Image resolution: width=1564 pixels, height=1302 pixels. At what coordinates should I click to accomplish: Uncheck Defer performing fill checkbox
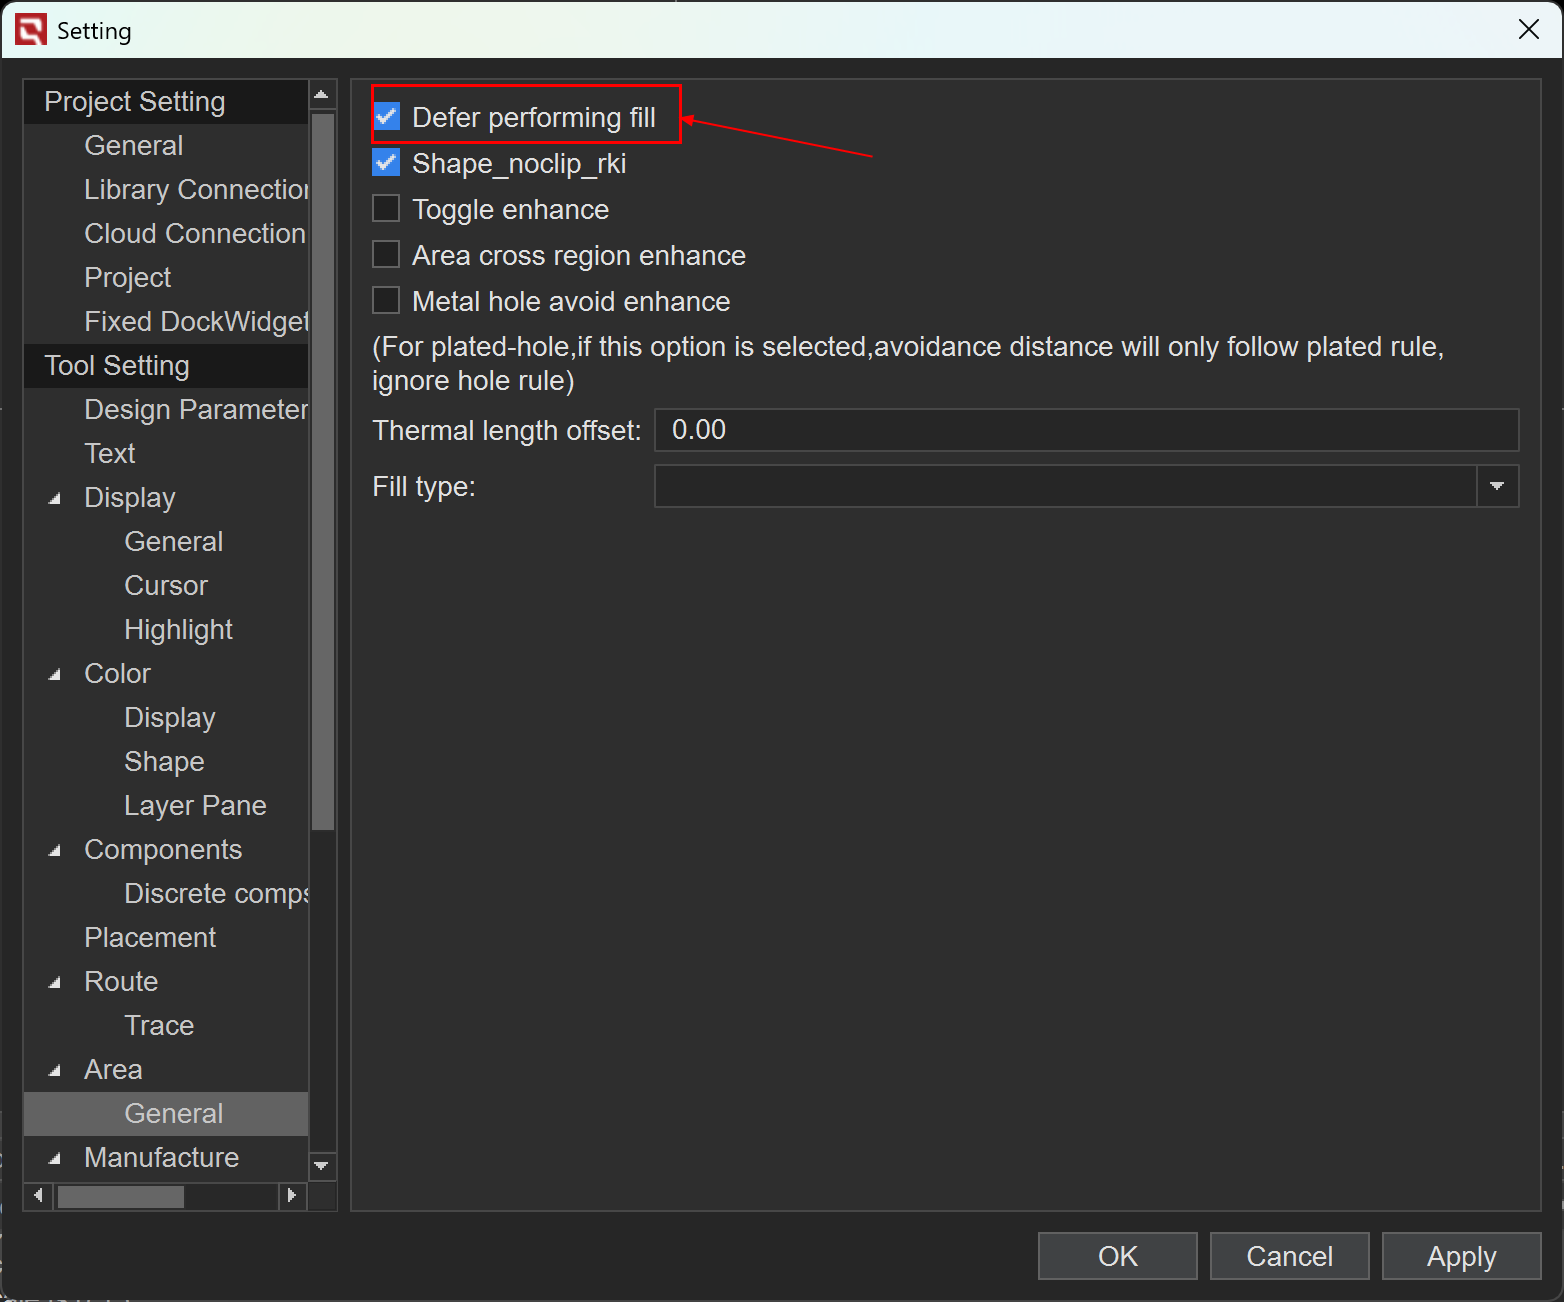(387, 117)
